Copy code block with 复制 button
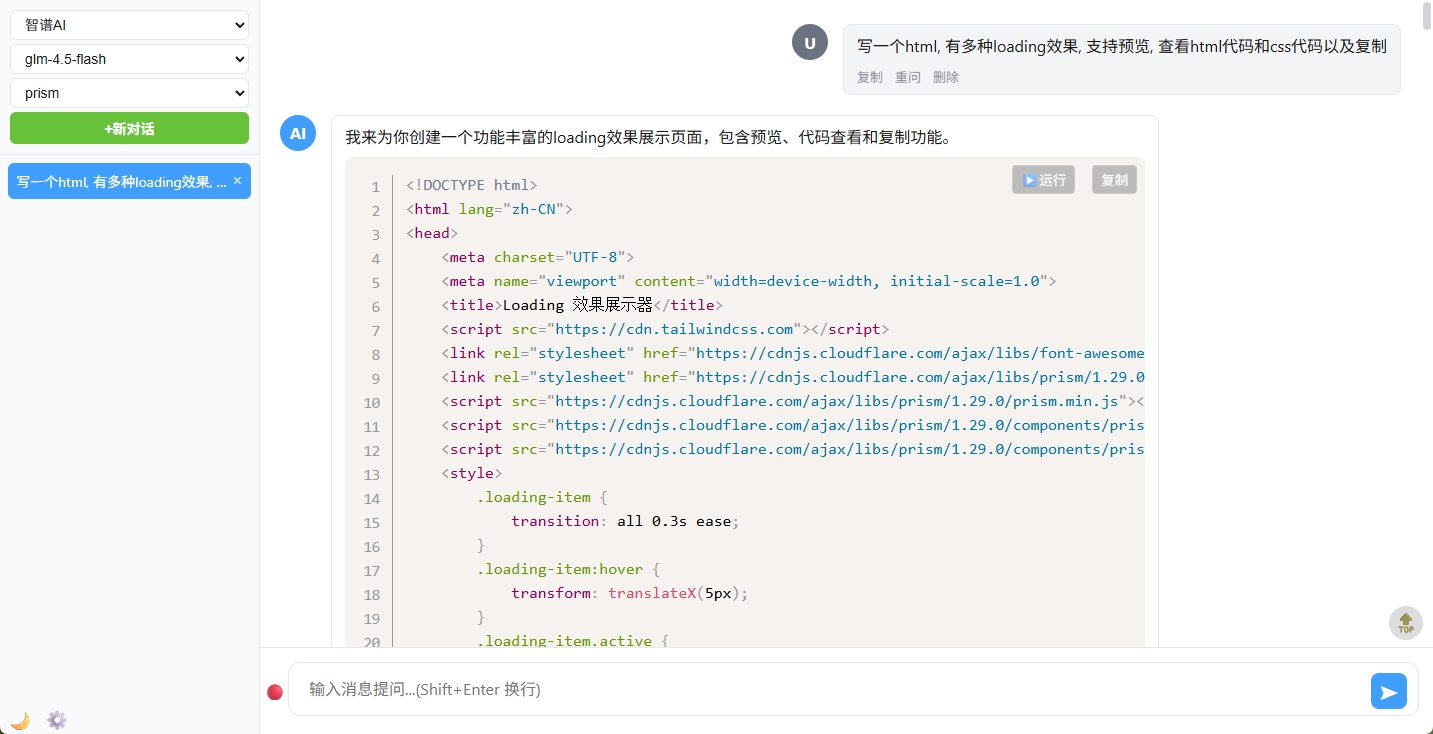Viewport: 1433px width, 734px height. point(1114,180)
